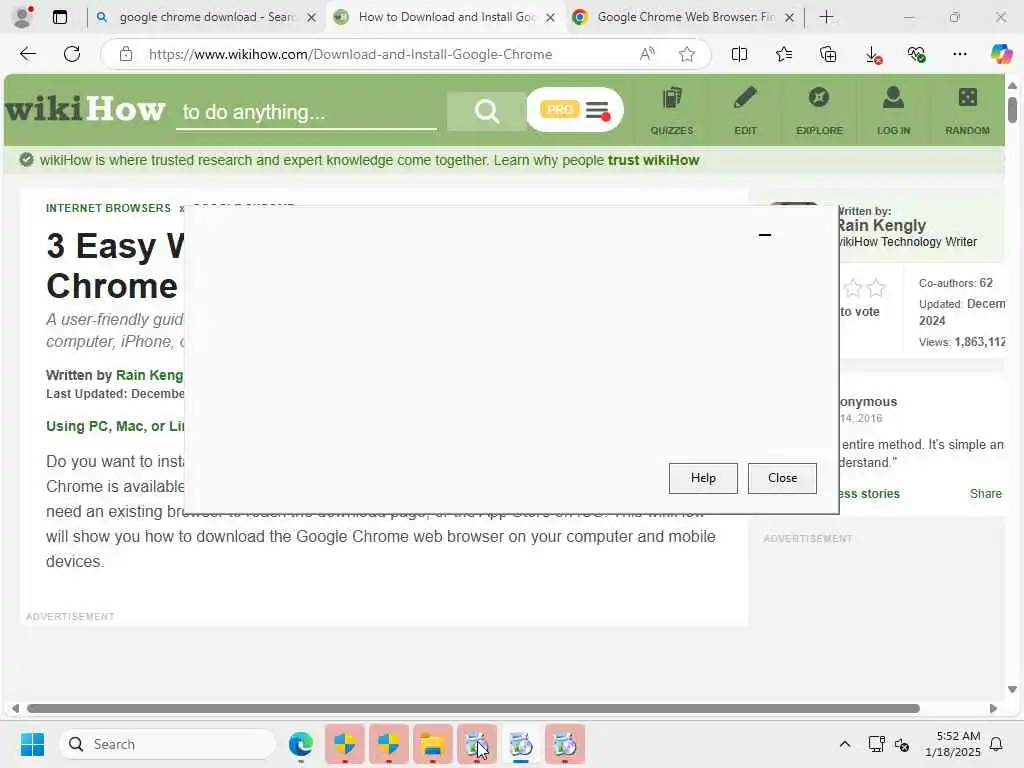The image size is (1024, 768).
Task: Click the Help button in dialog
Action: [x=703, y=478]
